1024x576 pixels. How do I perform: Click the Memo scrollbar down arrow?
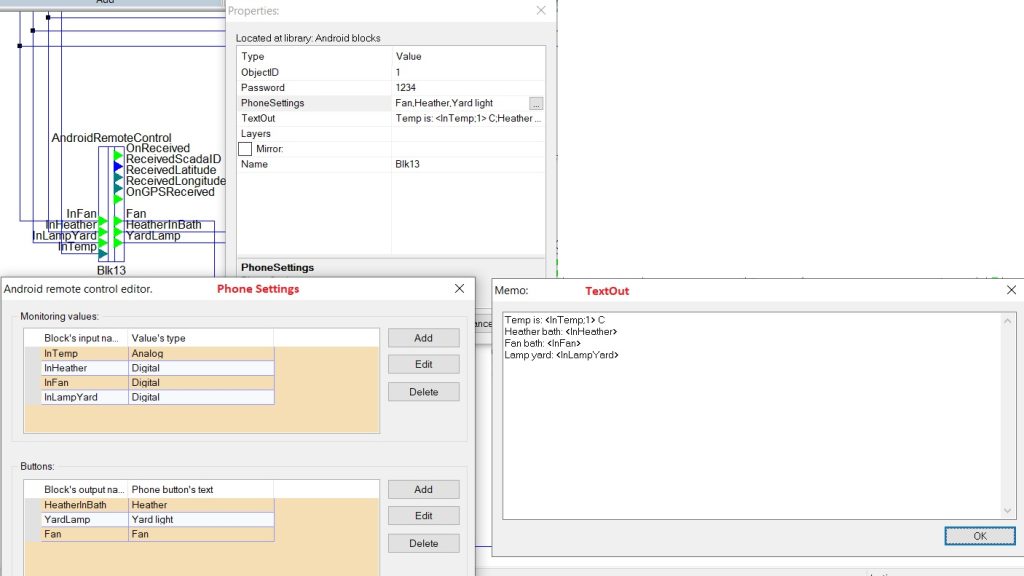tap(1008, 511)
